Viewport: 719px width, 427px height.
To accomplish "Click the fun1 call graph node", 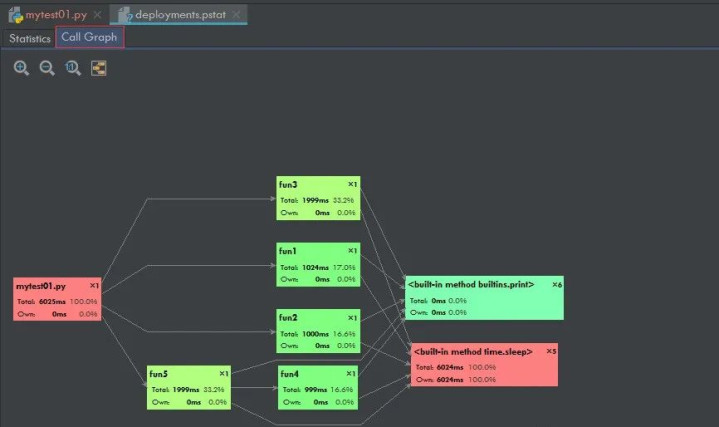I will point(318,264).
